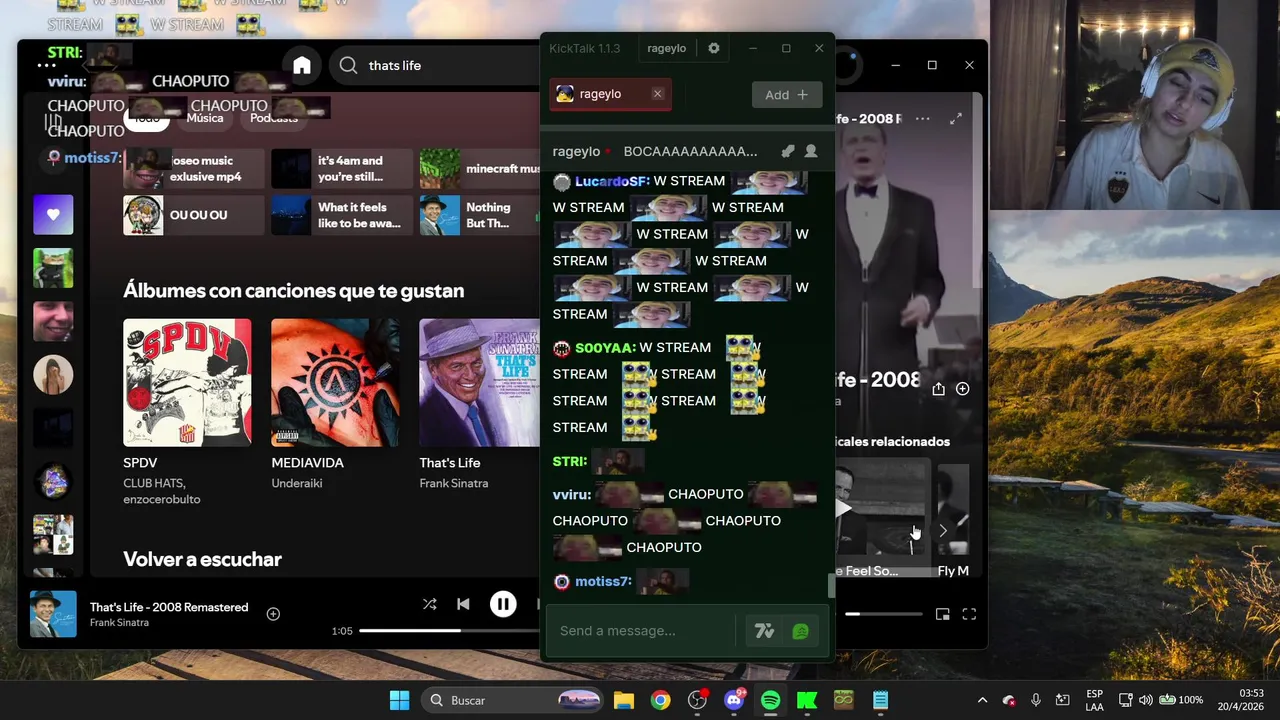The width and height of the screenshot is (1280, 720).
Task: Enter Spotify full screen mode
Action: point(969,614)
